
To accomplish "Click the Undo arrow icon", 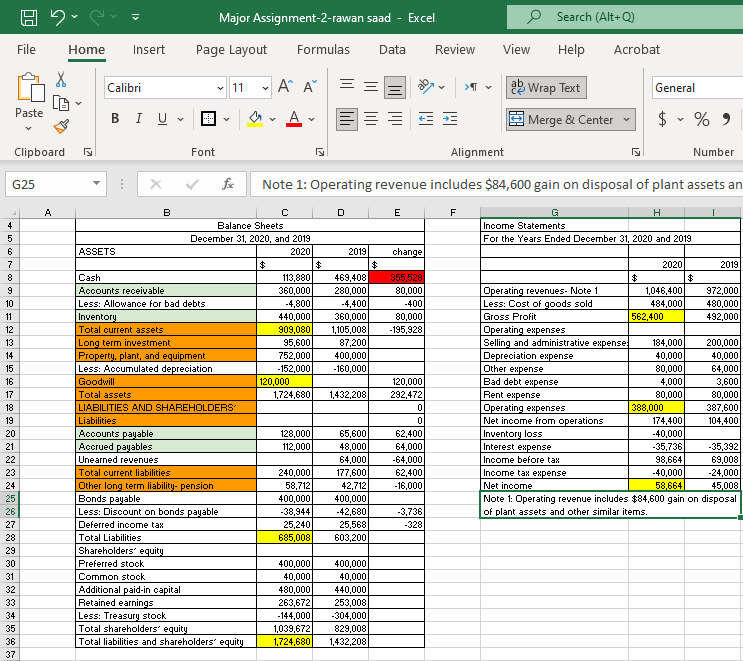I will point(58,17).
